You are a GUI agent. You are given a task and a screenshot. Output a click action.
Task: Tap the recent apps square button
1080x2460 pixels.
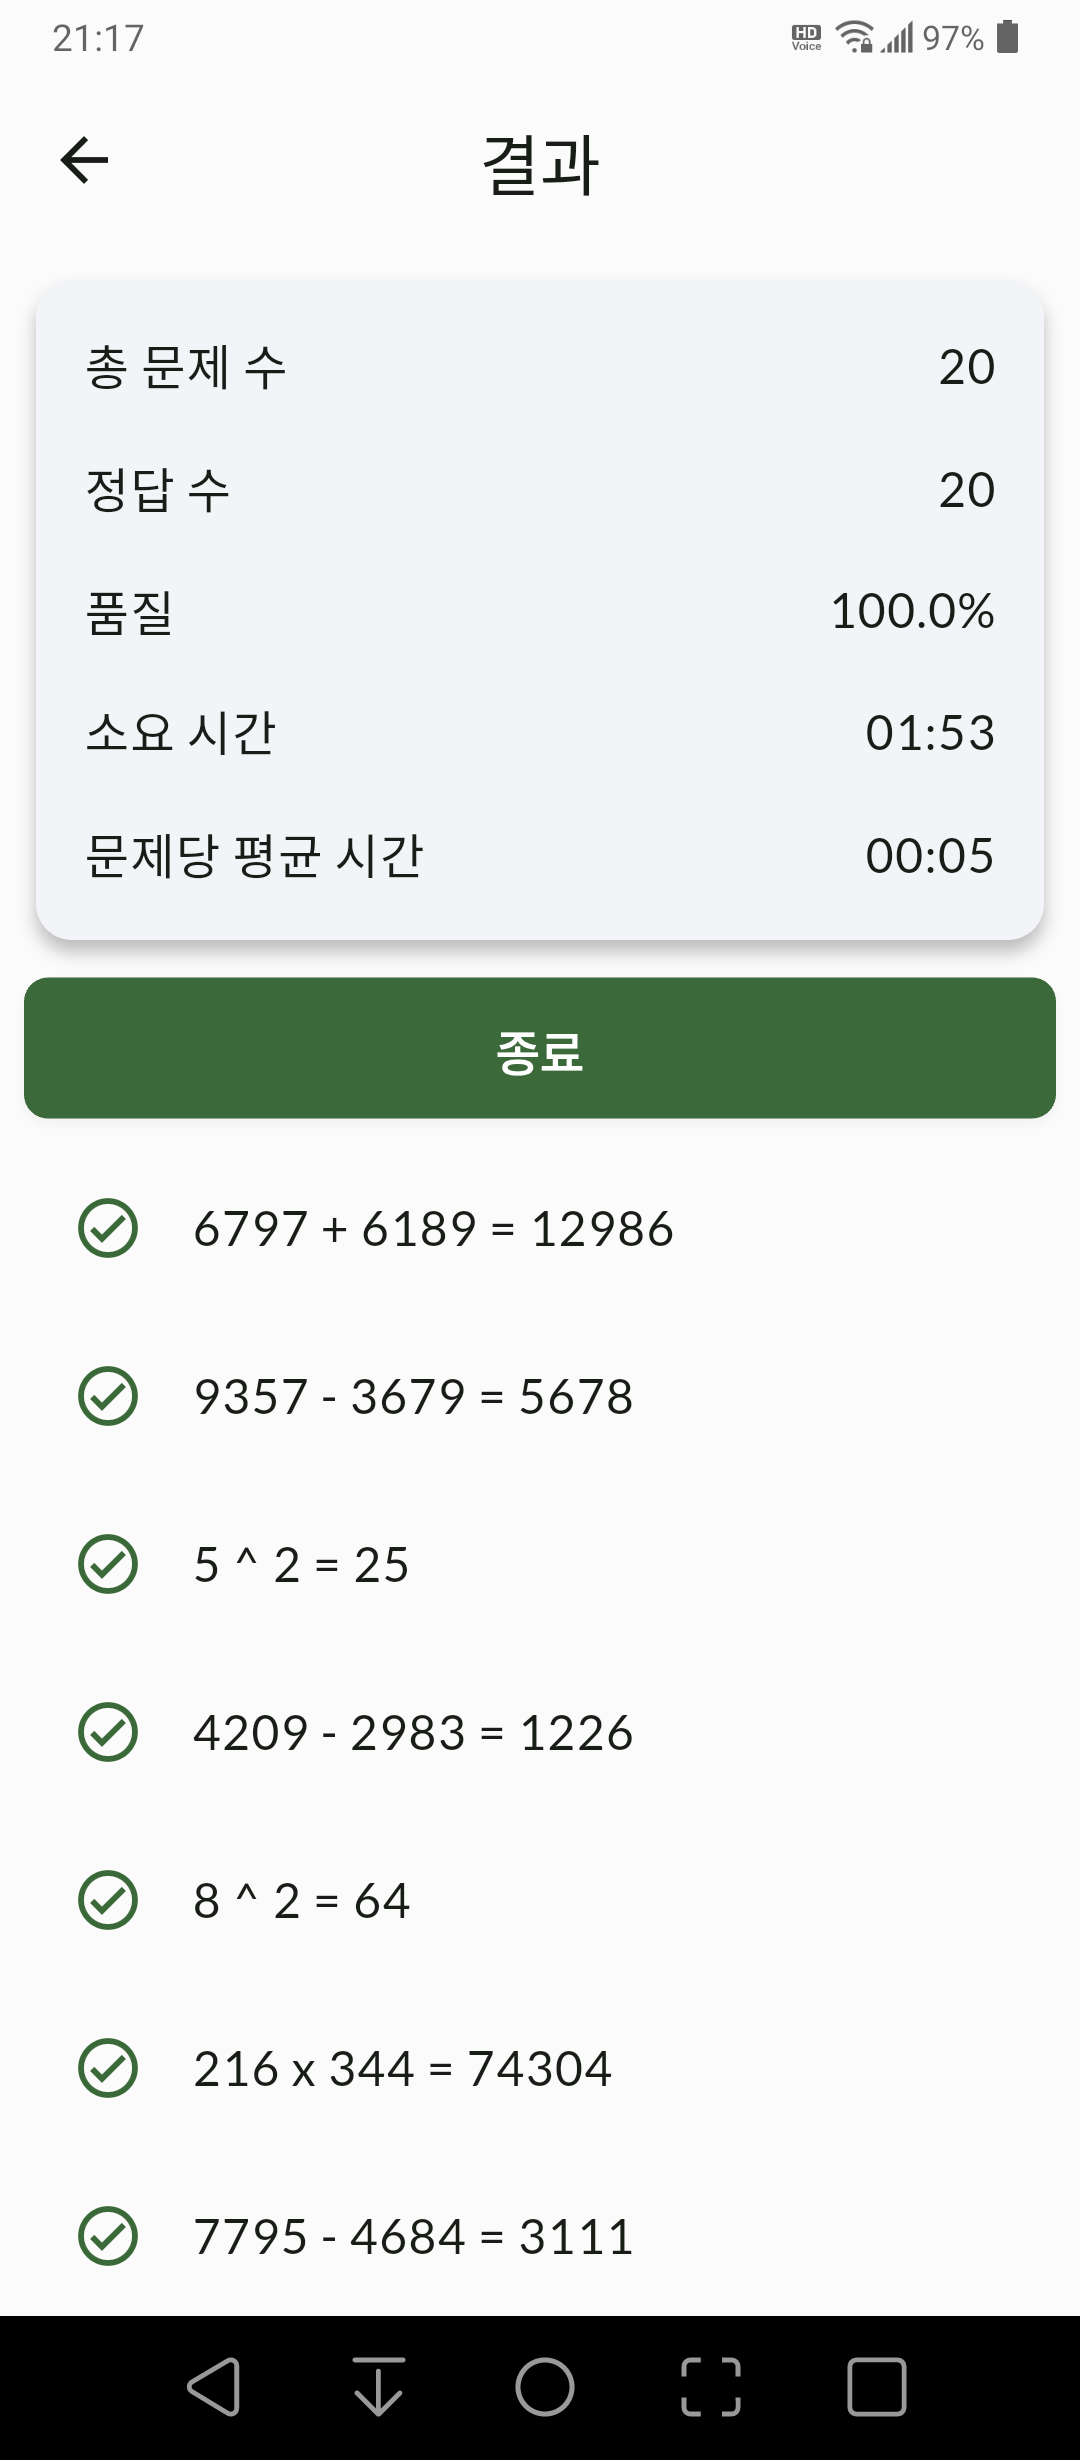pyautogui.click(x=877, y=2387)
